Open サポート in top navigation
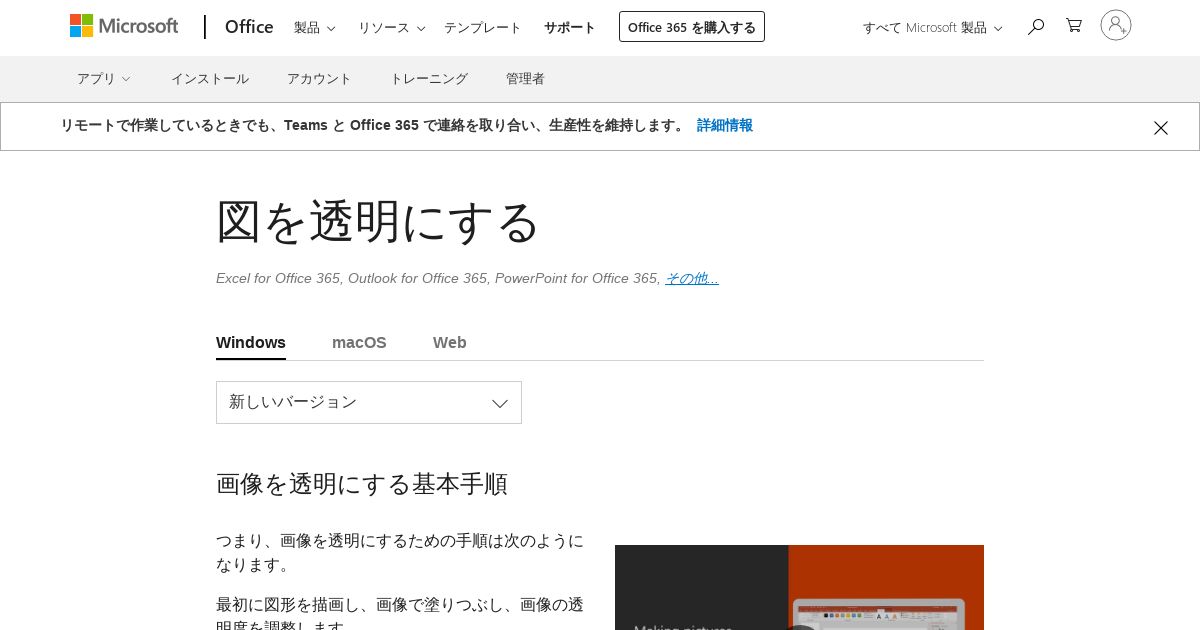This screenshot has width=1200, height=630. pos(570,28)
